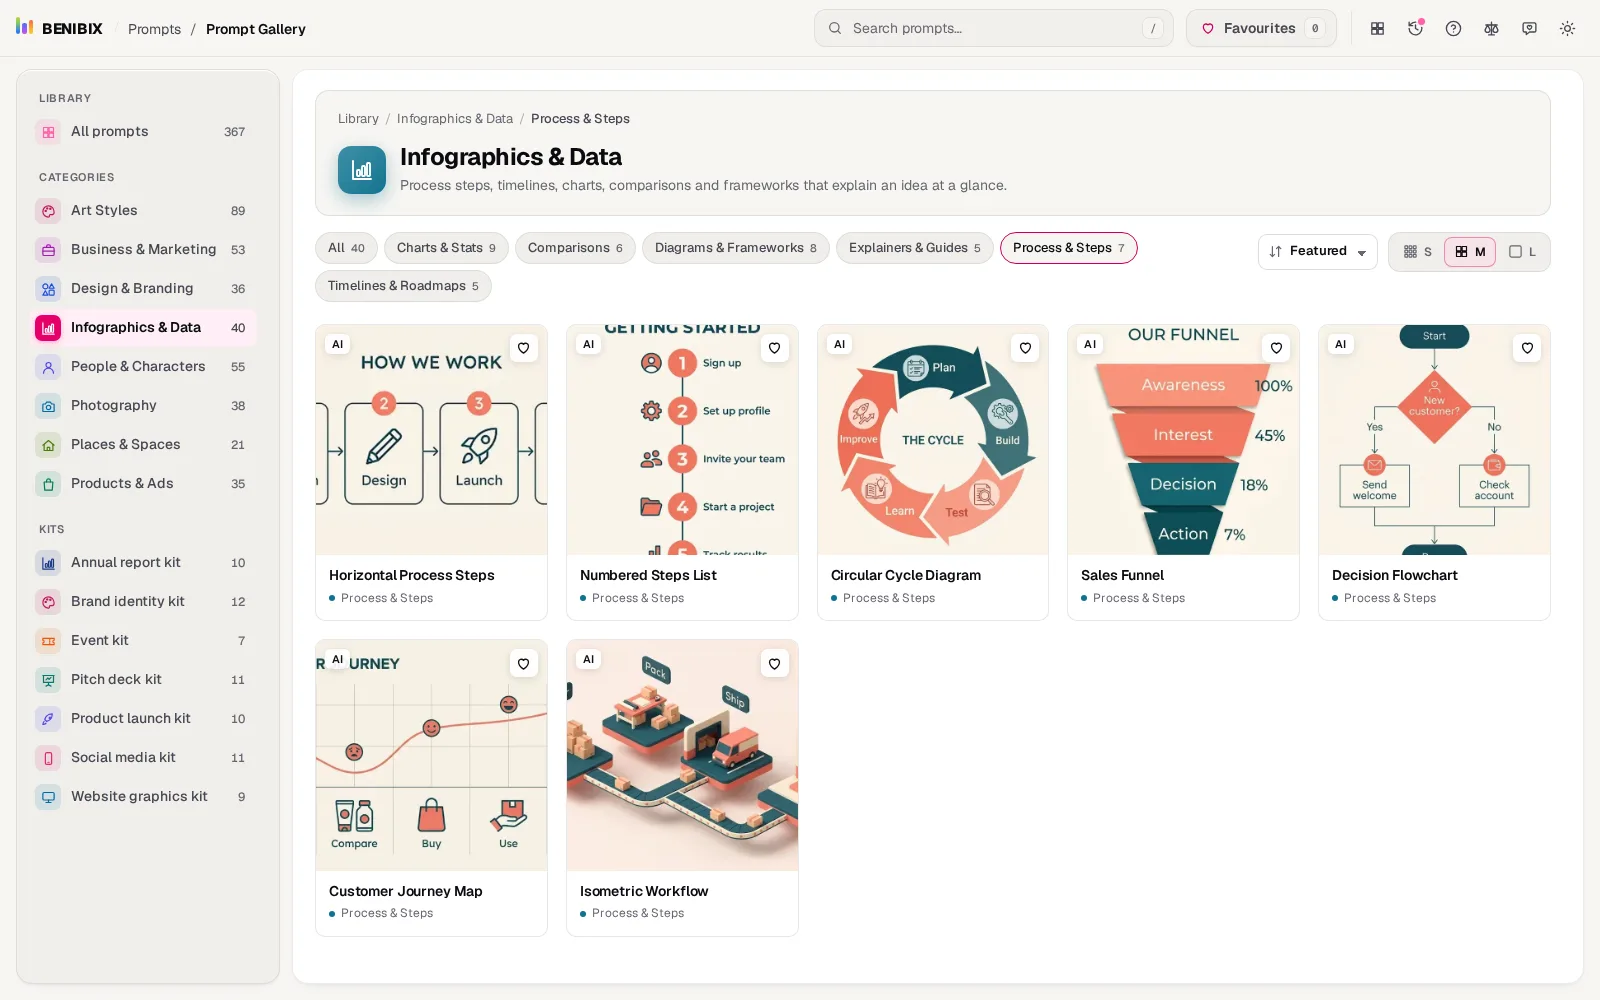Show All 40 infographic prompts

point(346,248)
